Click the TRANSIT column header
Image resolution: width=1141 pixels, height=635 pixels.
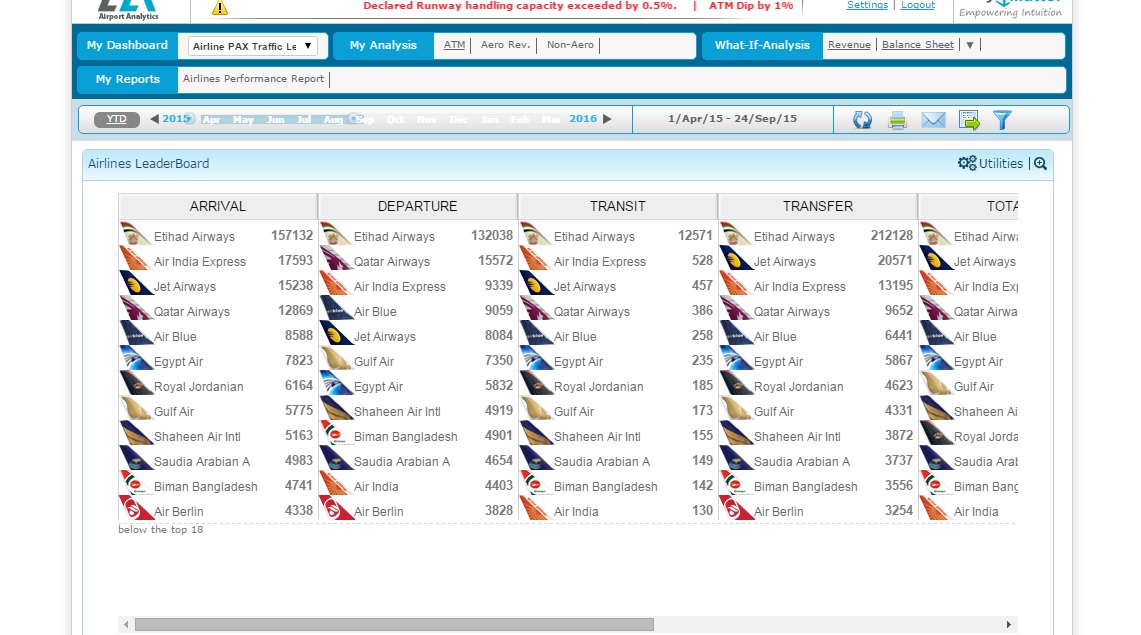618,206
